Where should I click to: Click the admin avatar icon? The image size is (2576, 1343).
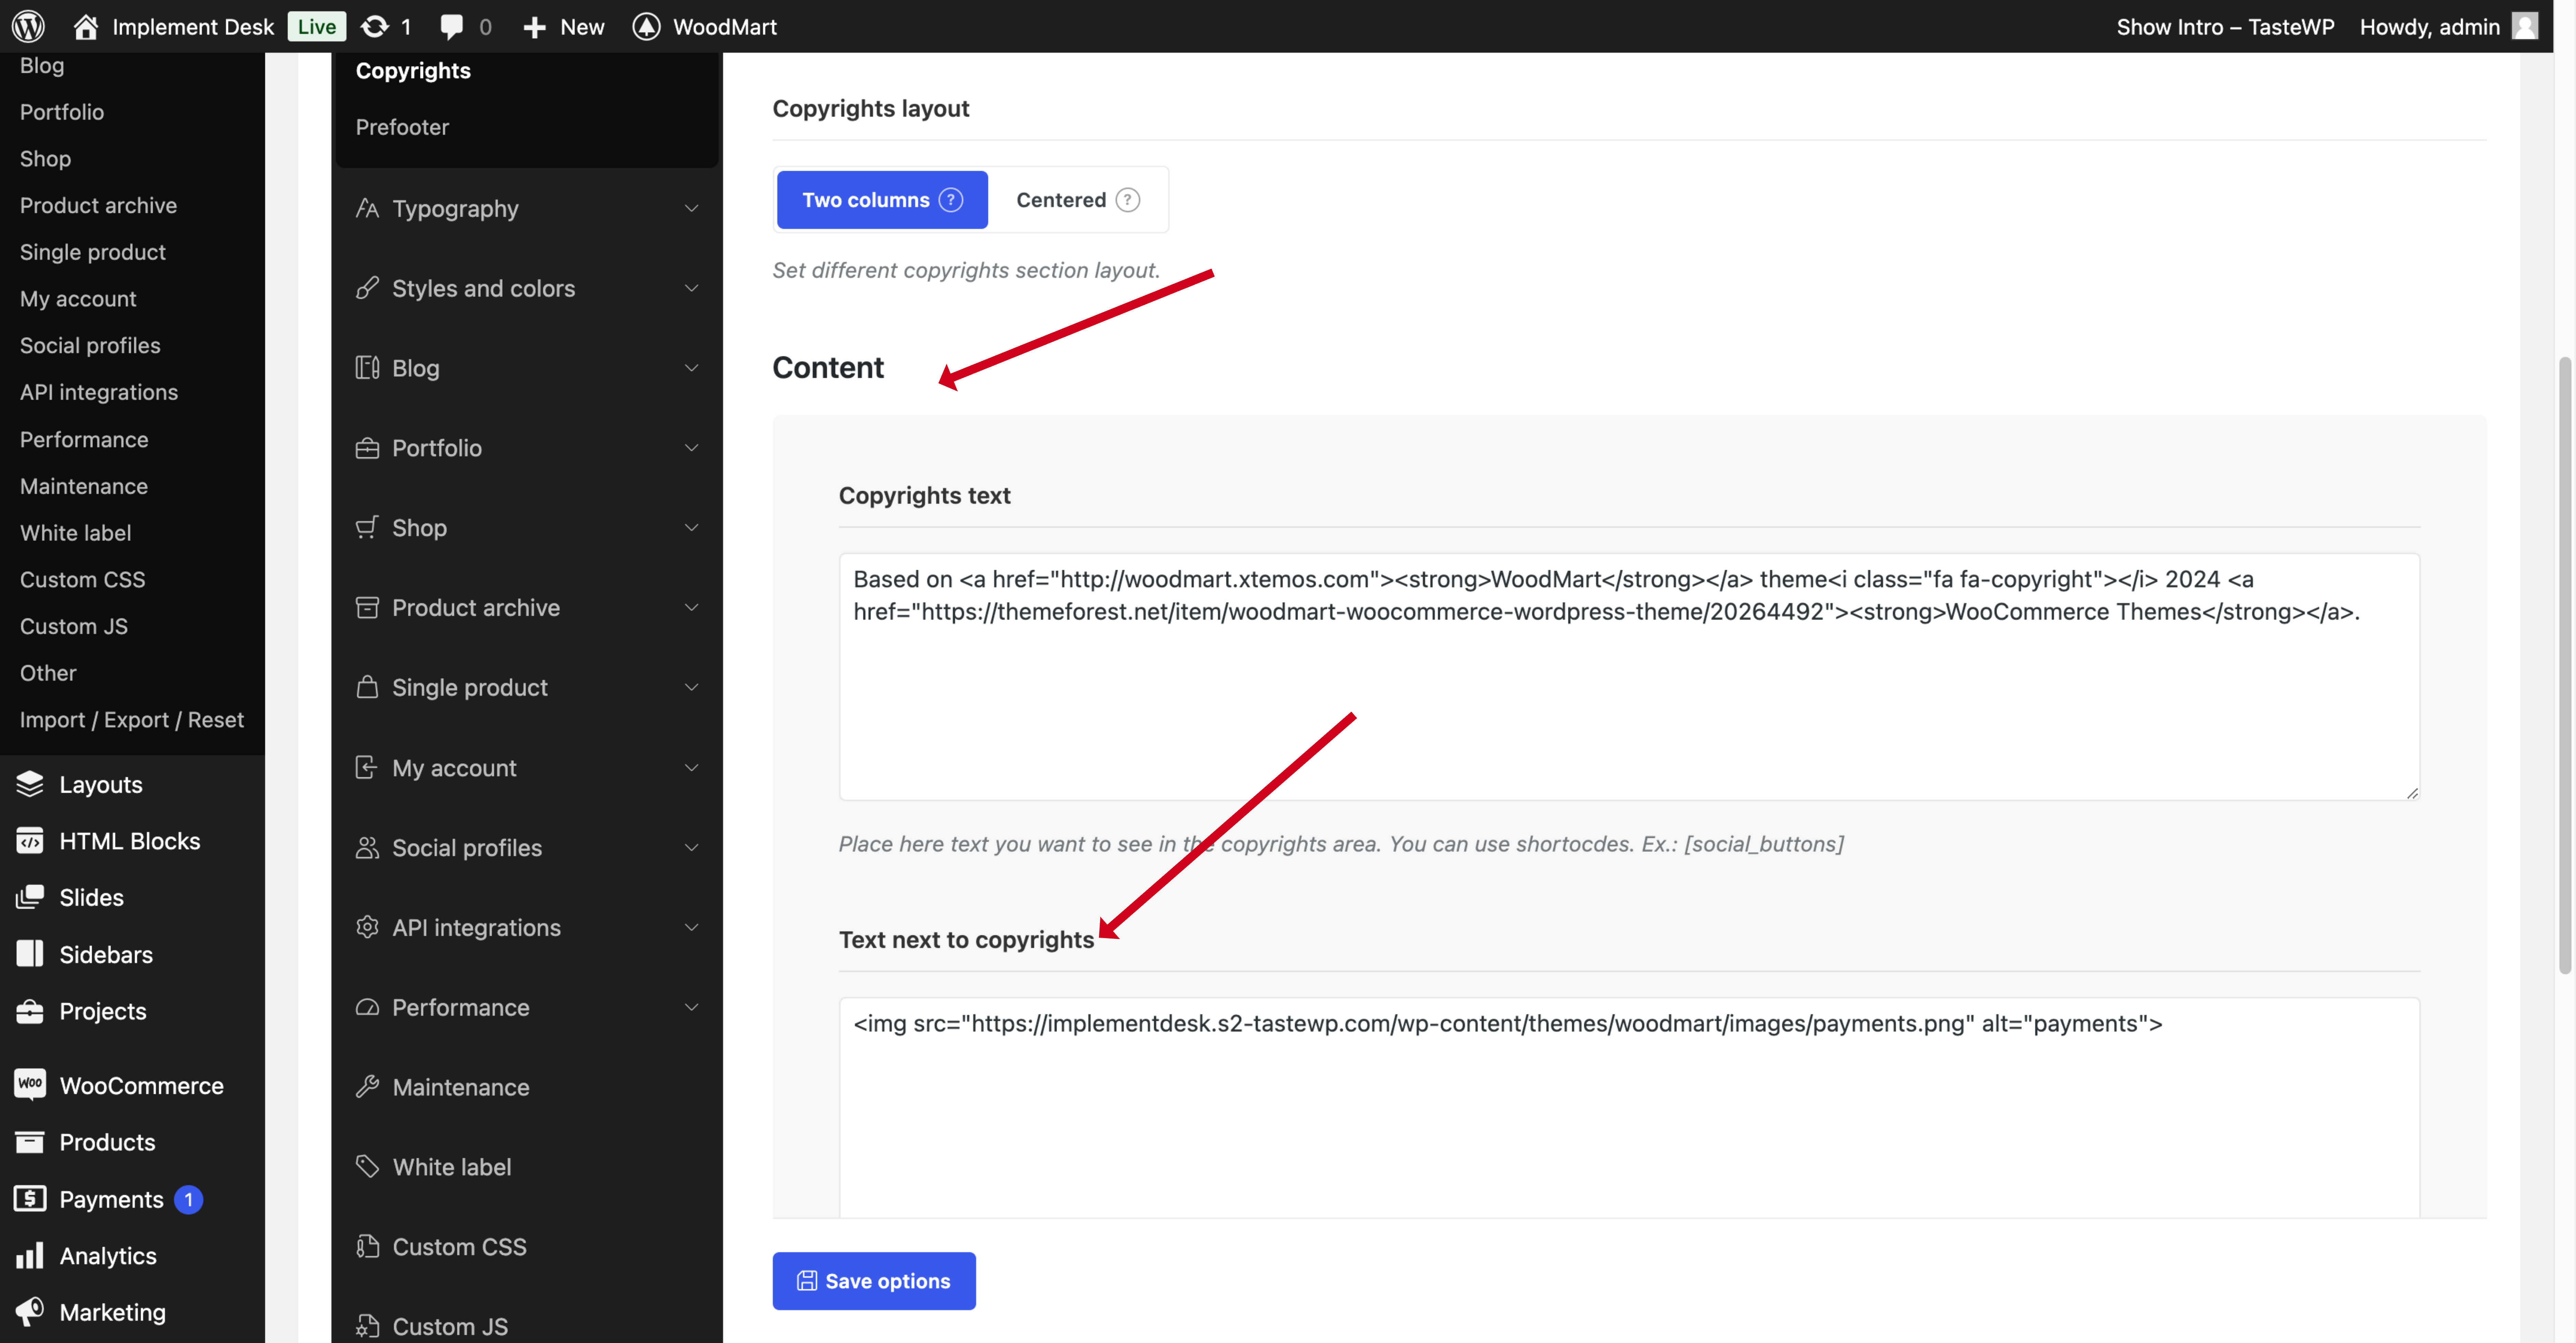(x=2525, y=26)
